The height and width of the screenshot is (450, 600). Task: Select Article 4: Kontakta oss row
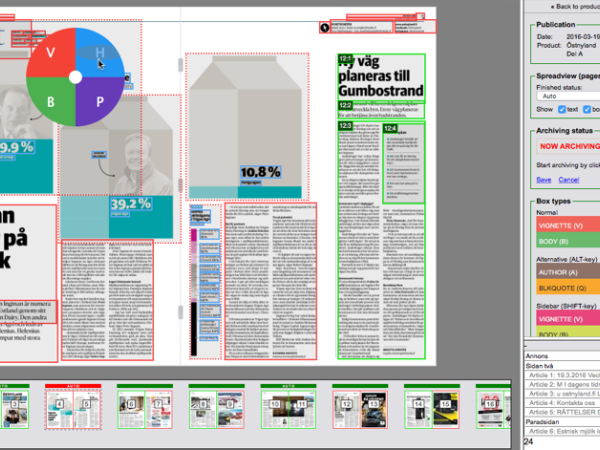point(562,403)
